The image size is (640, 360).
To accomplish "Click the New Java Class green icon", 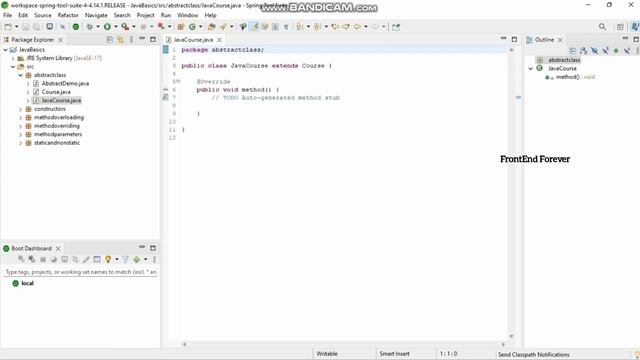I will point(192,27).
